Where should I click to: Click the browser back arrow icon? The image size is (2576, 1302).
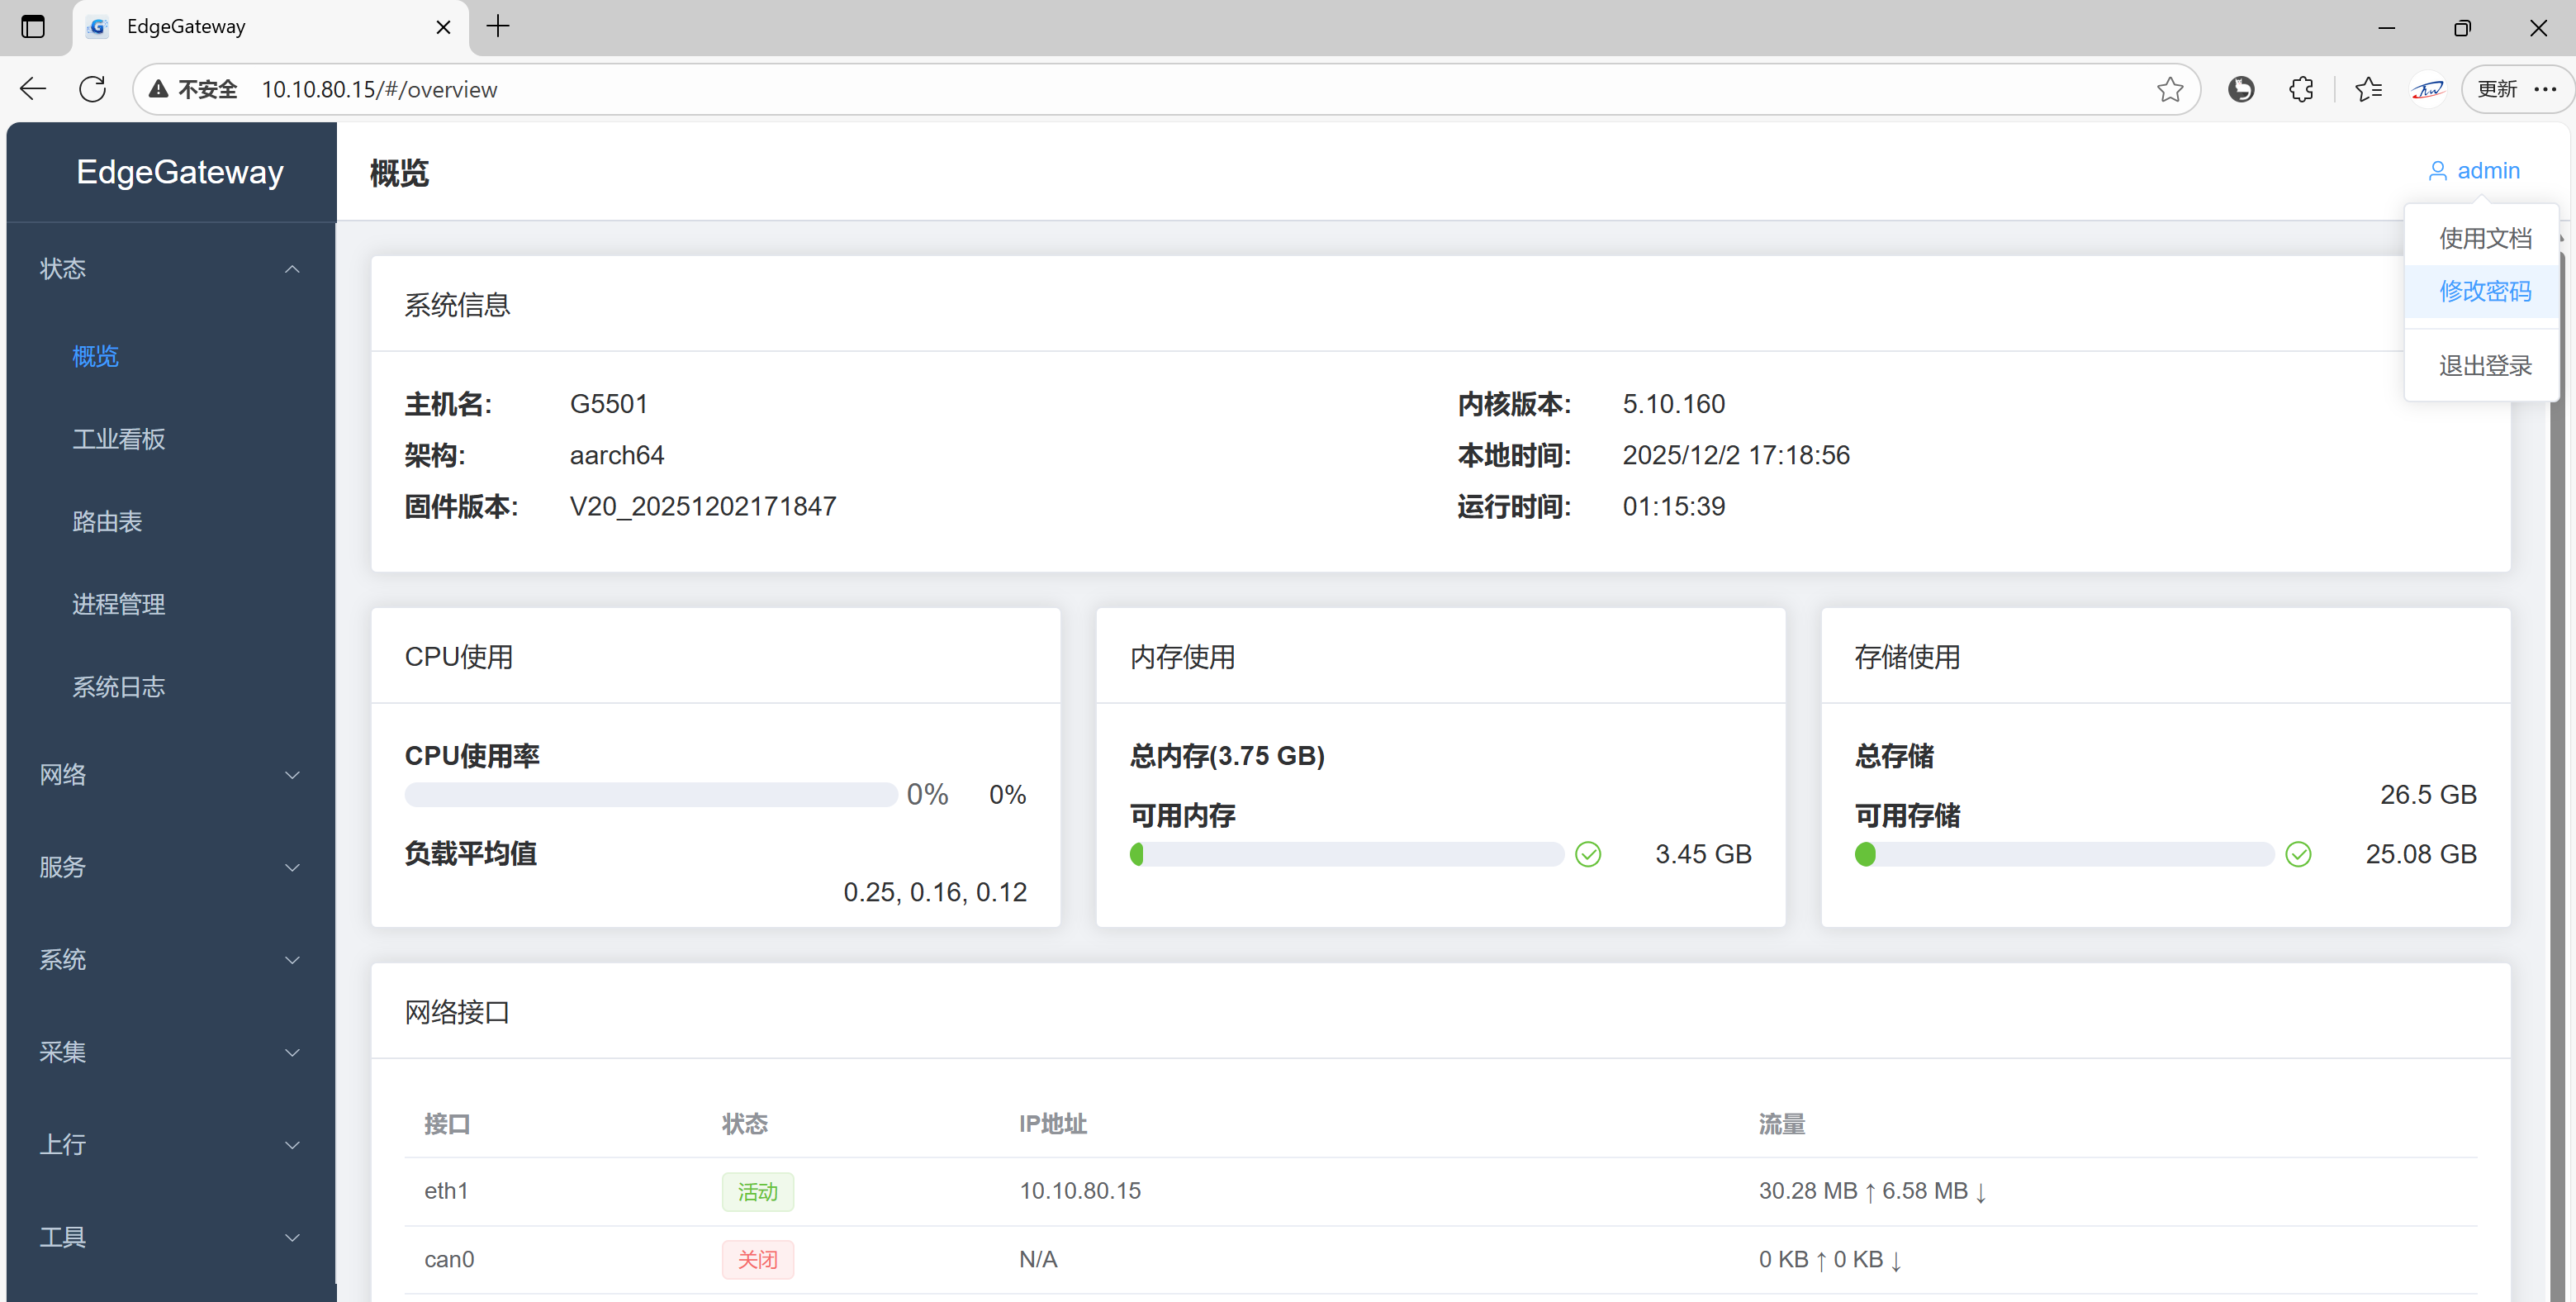[x=33, y=89]
